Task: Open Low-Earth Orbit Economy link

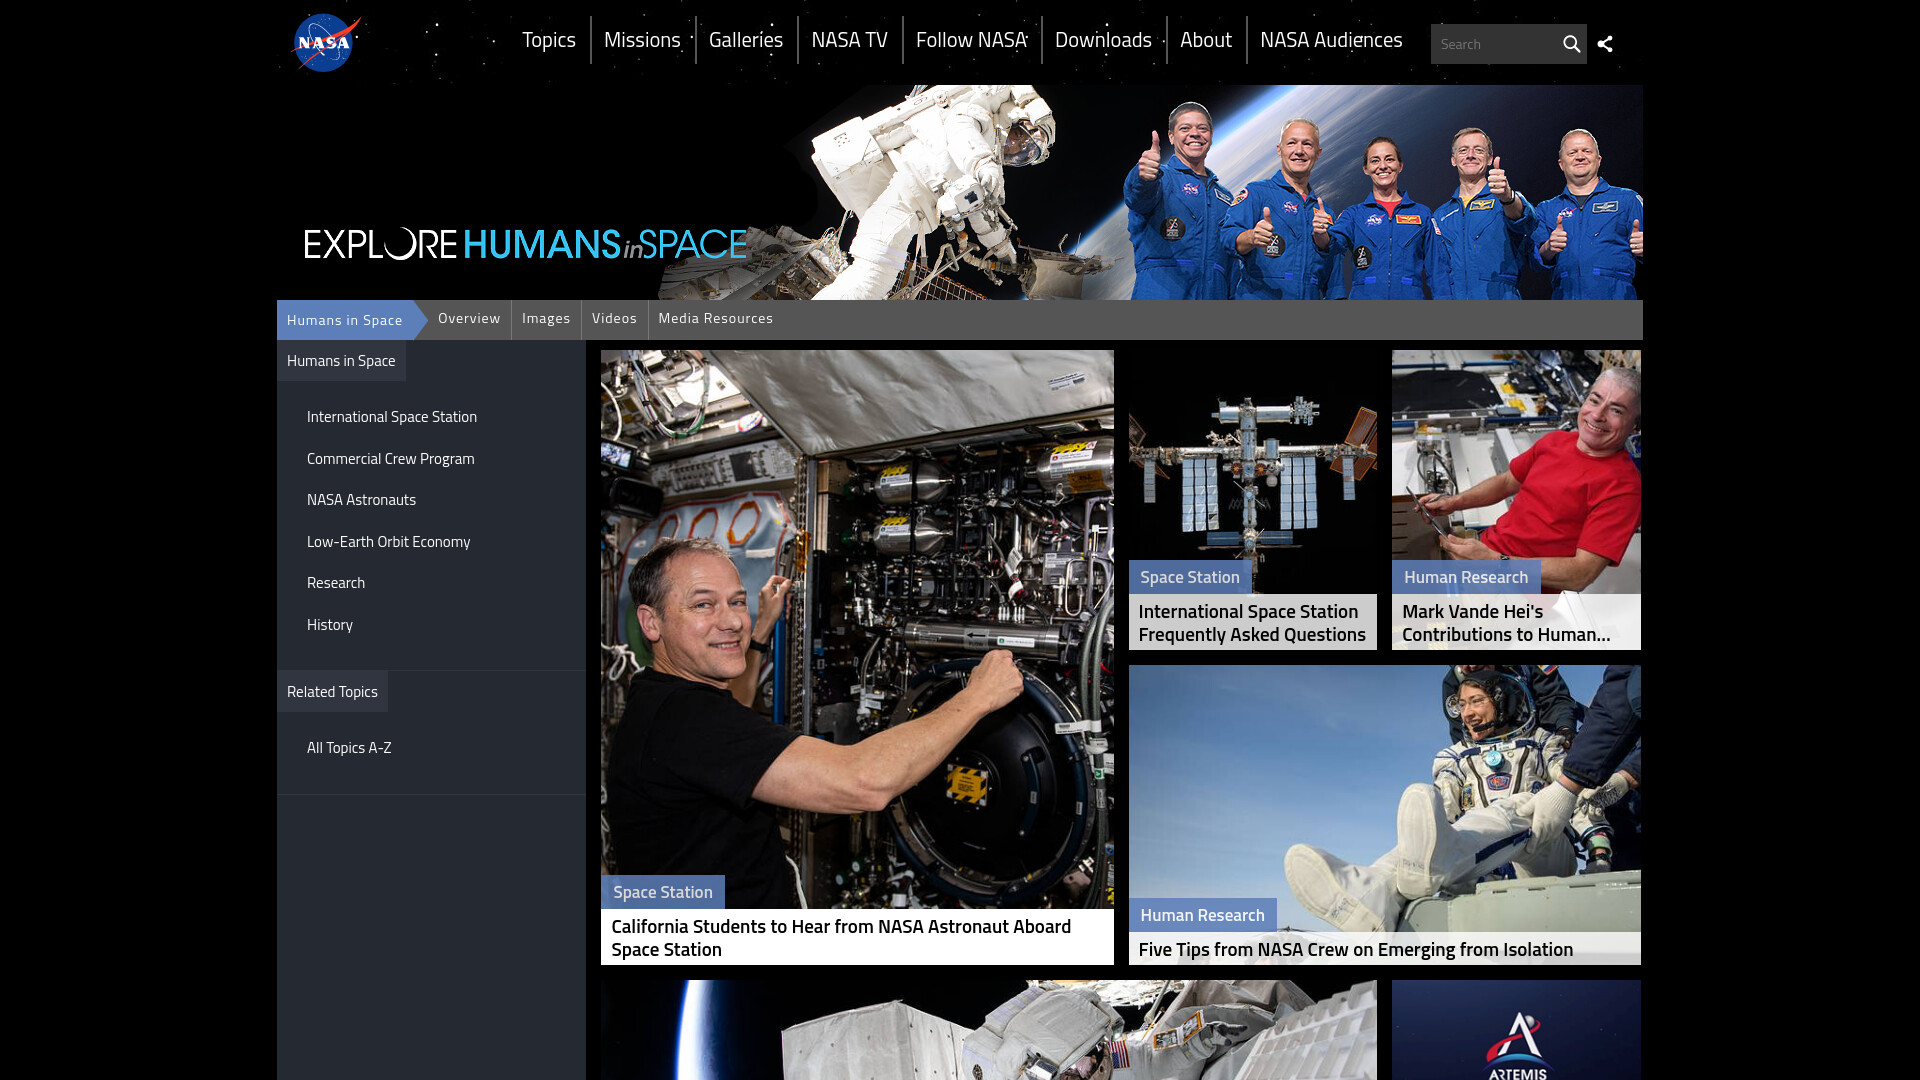Action: click(x=388, y=542)
